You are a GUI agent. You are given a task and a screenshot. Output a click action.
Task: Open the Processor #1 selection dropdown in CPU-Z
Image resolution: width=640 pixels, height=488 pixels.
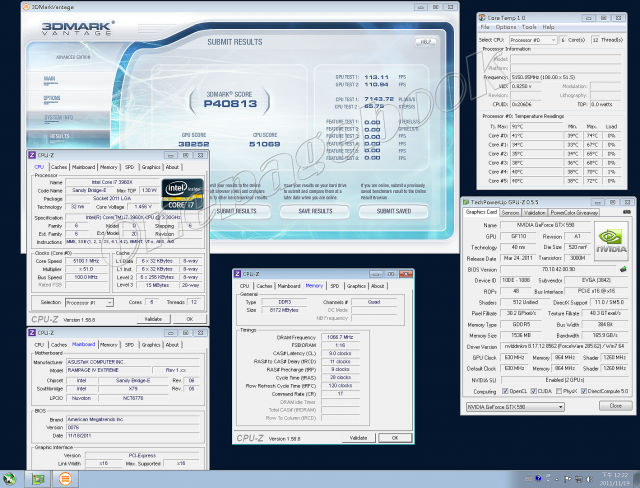click(89, 303)
